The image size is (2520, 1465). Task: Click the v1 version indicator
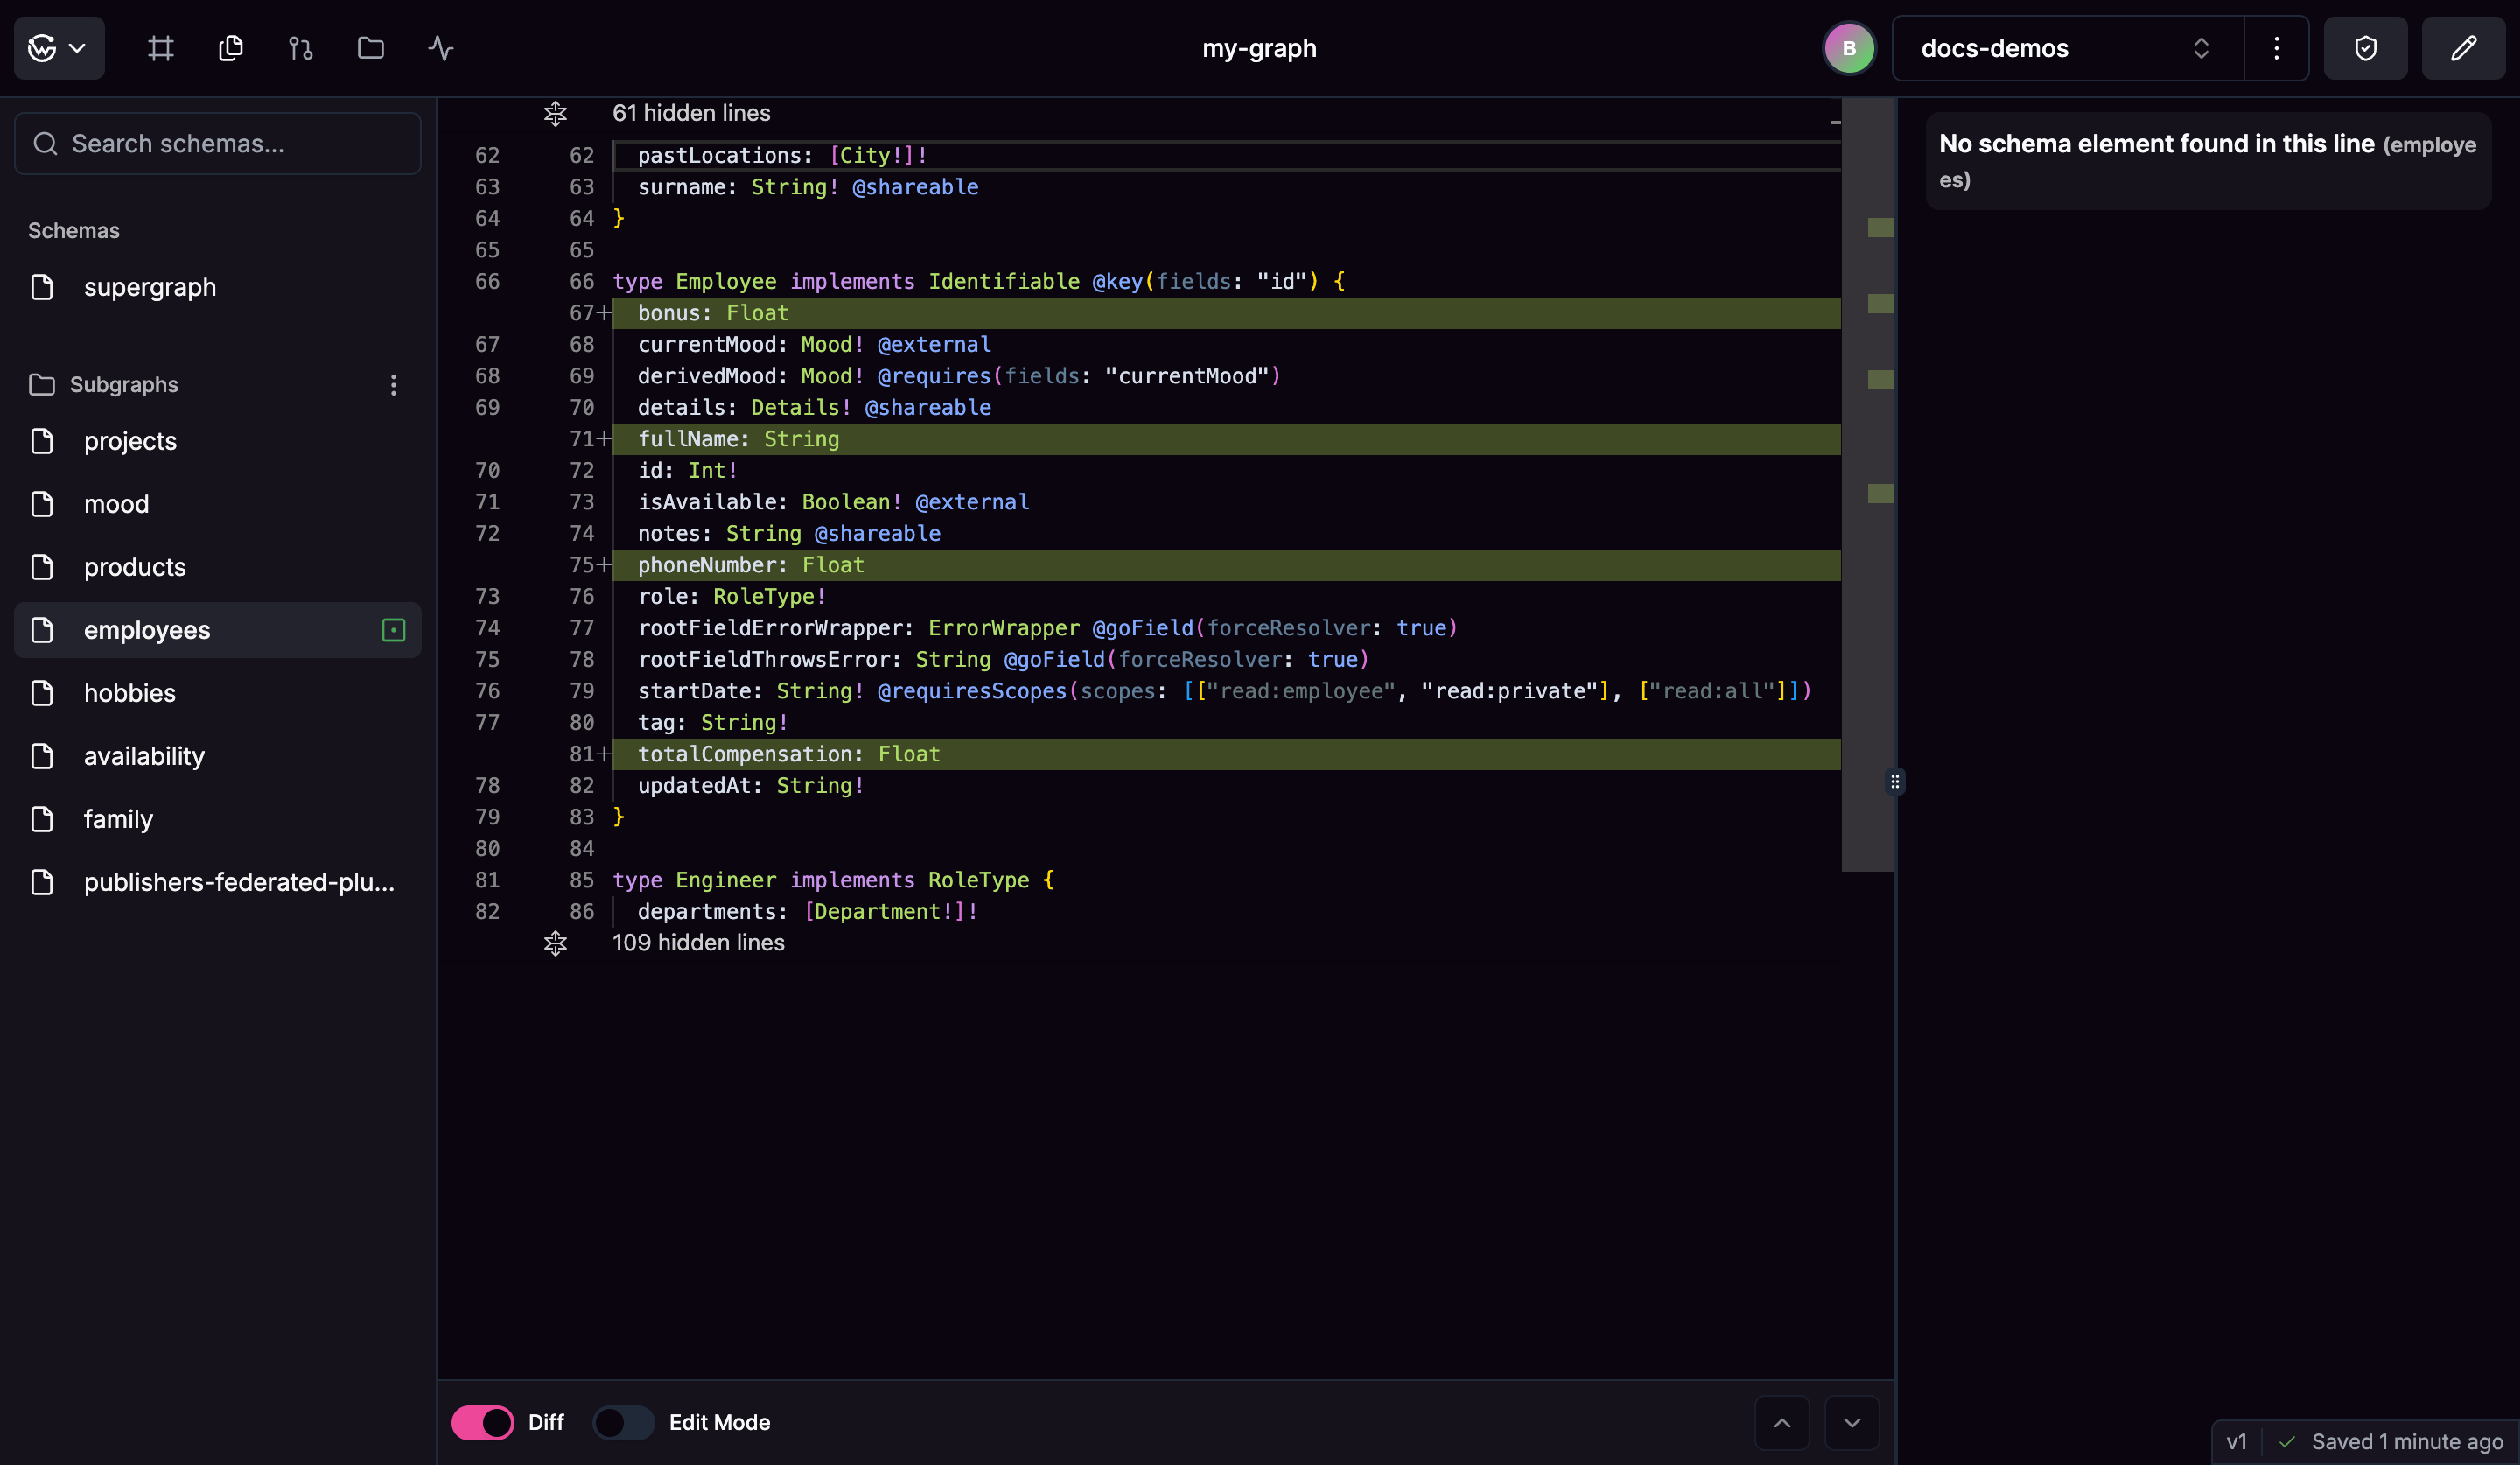click(2237, 1442)
